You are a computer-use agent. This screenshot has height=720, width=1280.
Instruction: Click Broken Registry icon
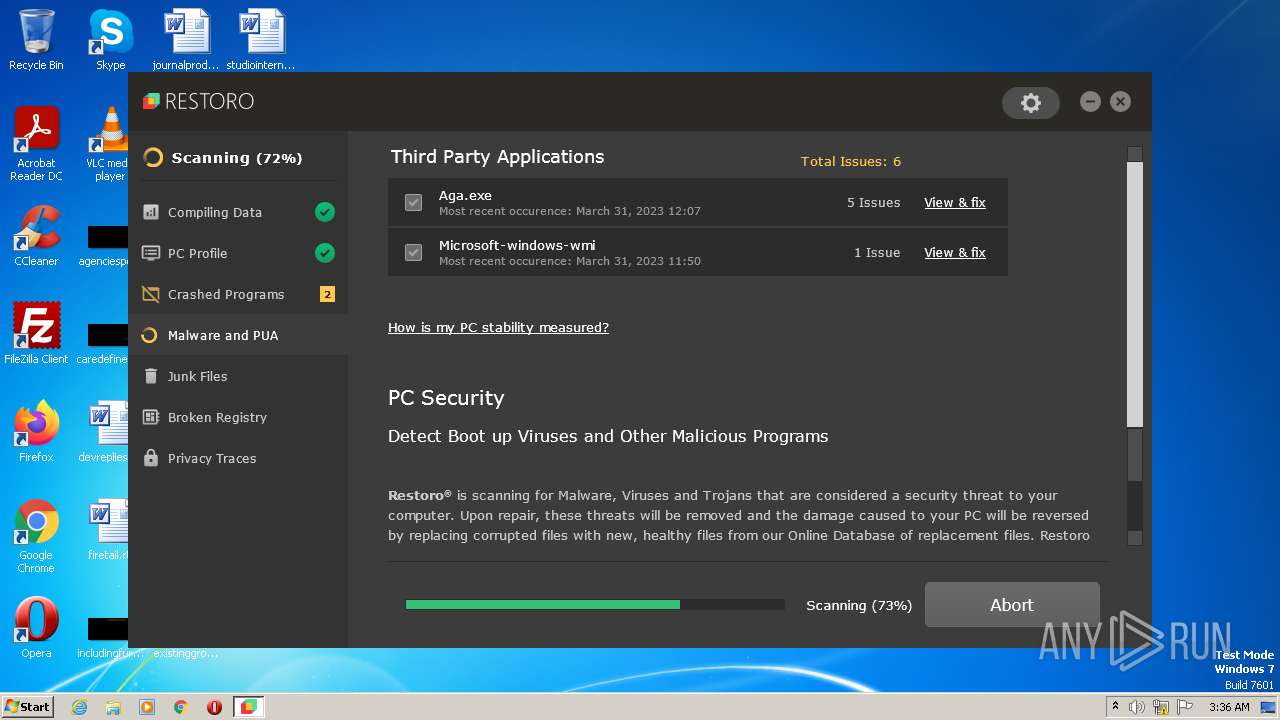pyautogui.click(x=151, y=417)
